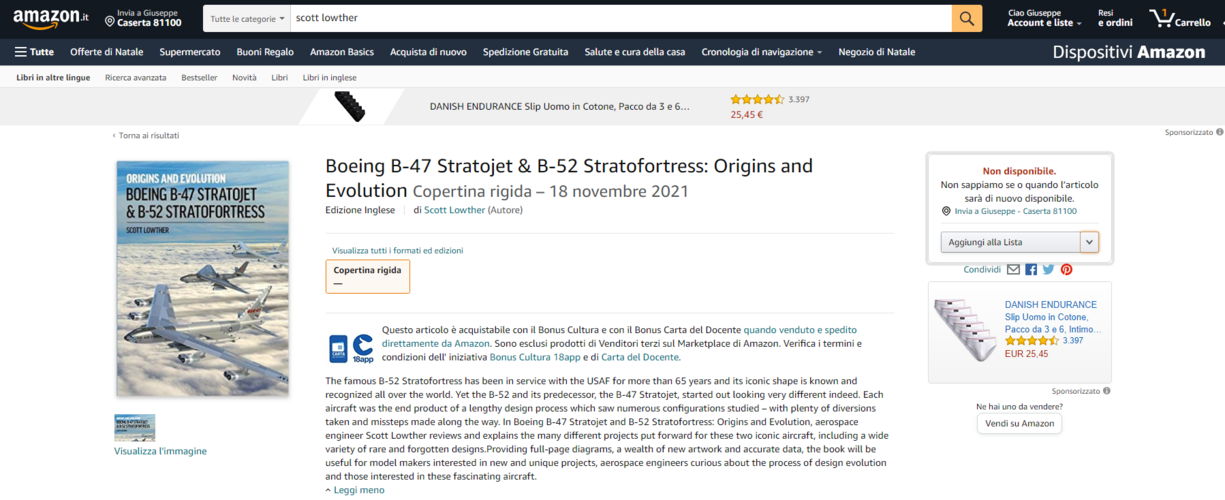Open Salute e cura della casa

click(635, 52)
